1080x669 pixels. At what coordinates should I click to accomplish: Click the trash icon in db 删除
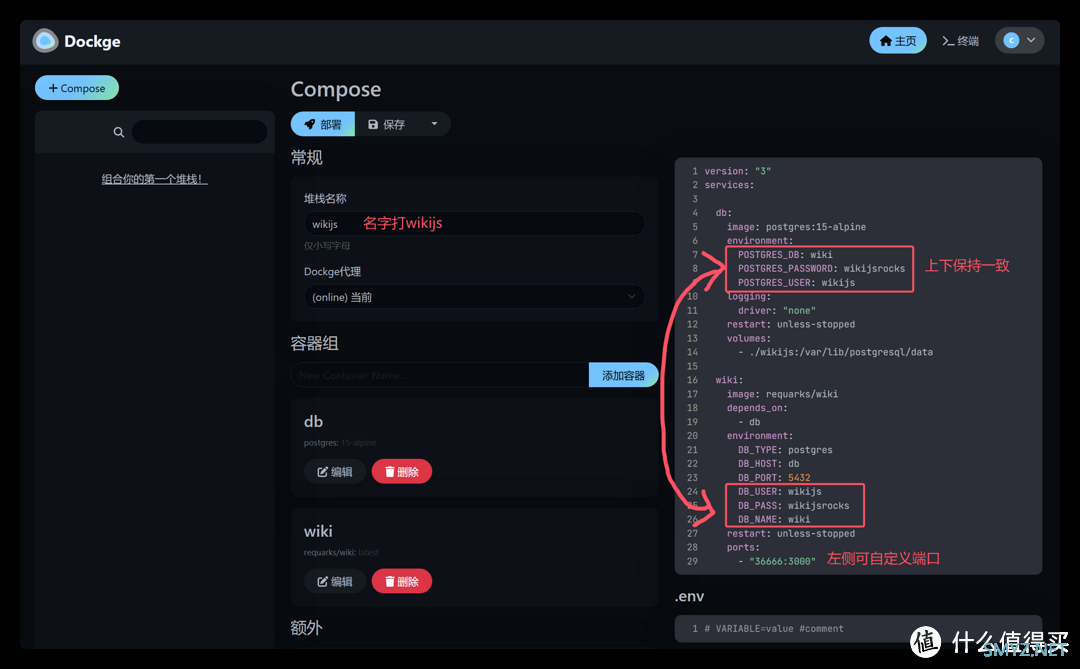click(389, 472)
